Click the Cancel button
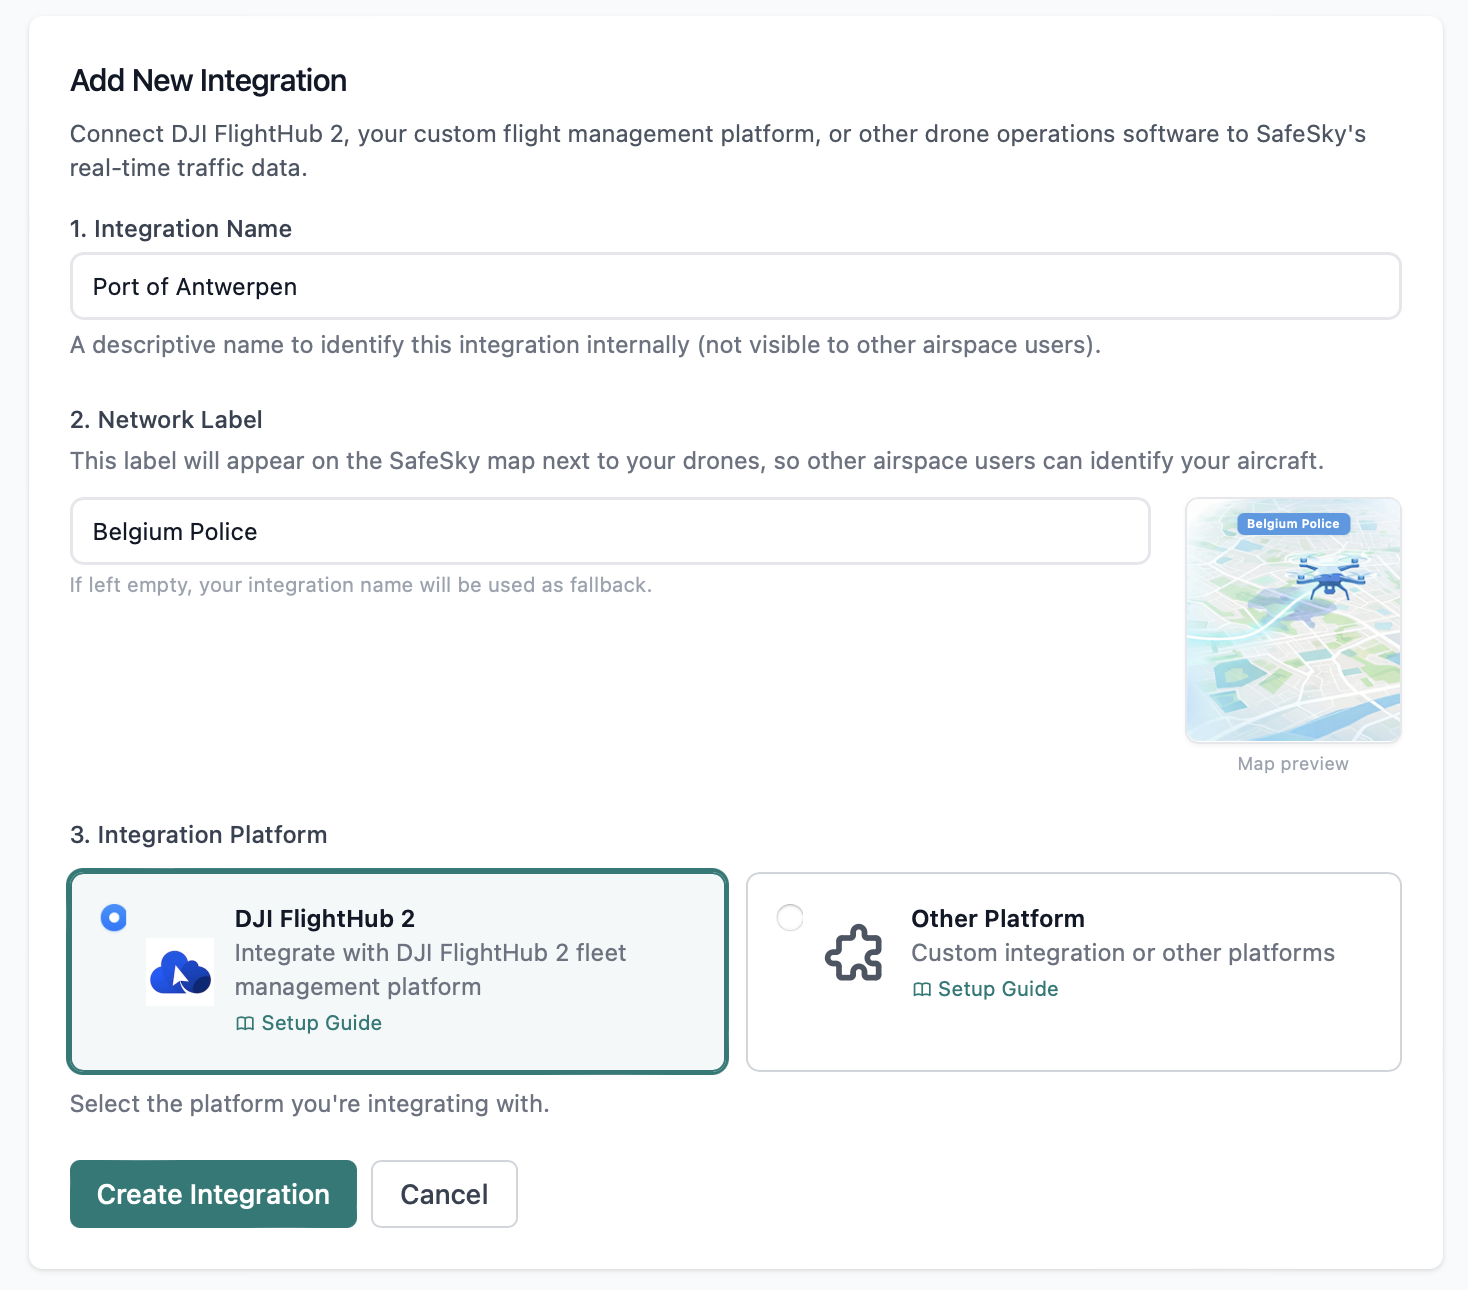1468x1290 pixels. [444, 1194]
